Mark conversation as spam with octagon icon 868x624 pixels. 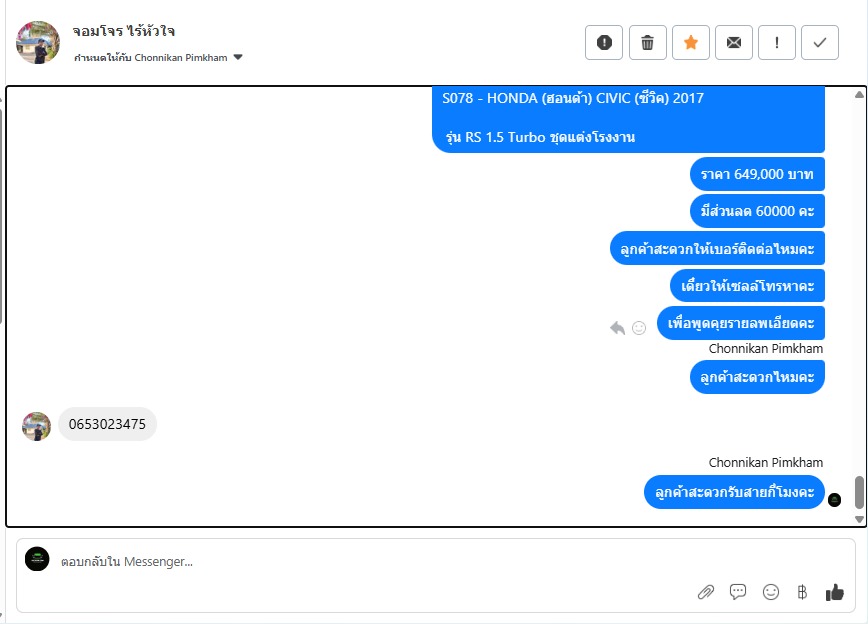pos(604,42)
